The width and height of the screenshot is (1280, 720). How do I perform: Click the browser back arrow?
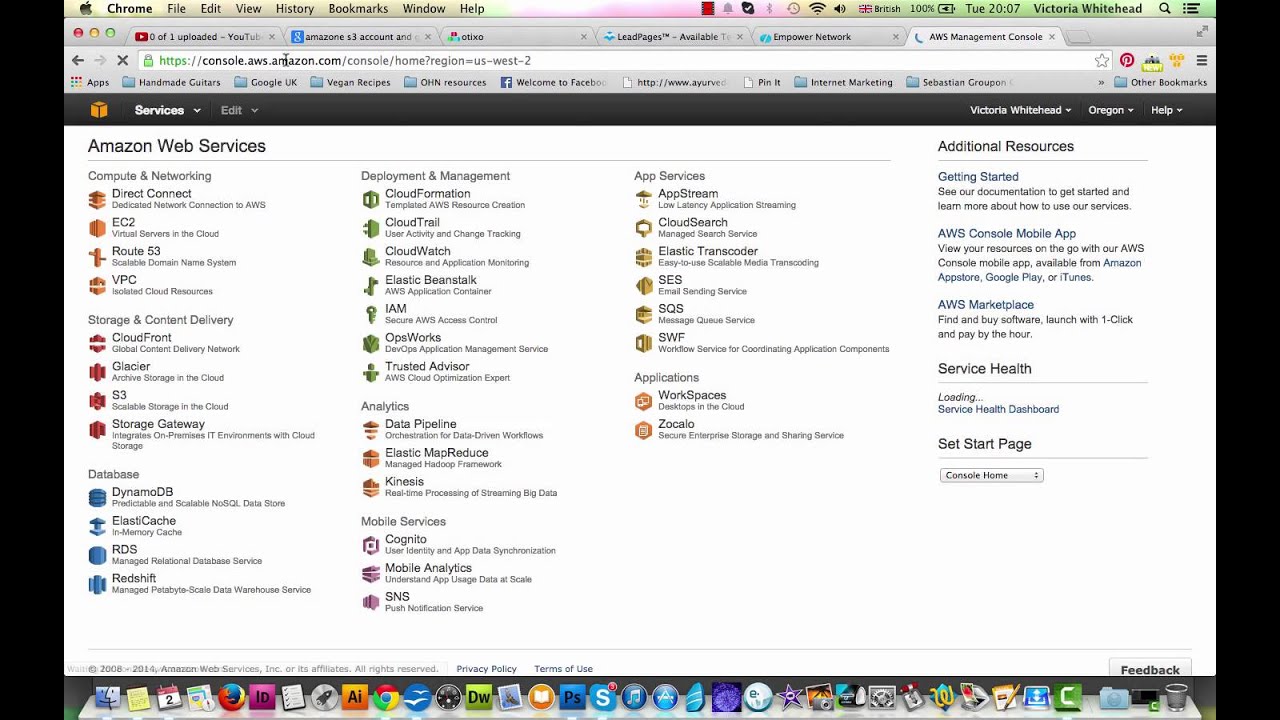78,61
